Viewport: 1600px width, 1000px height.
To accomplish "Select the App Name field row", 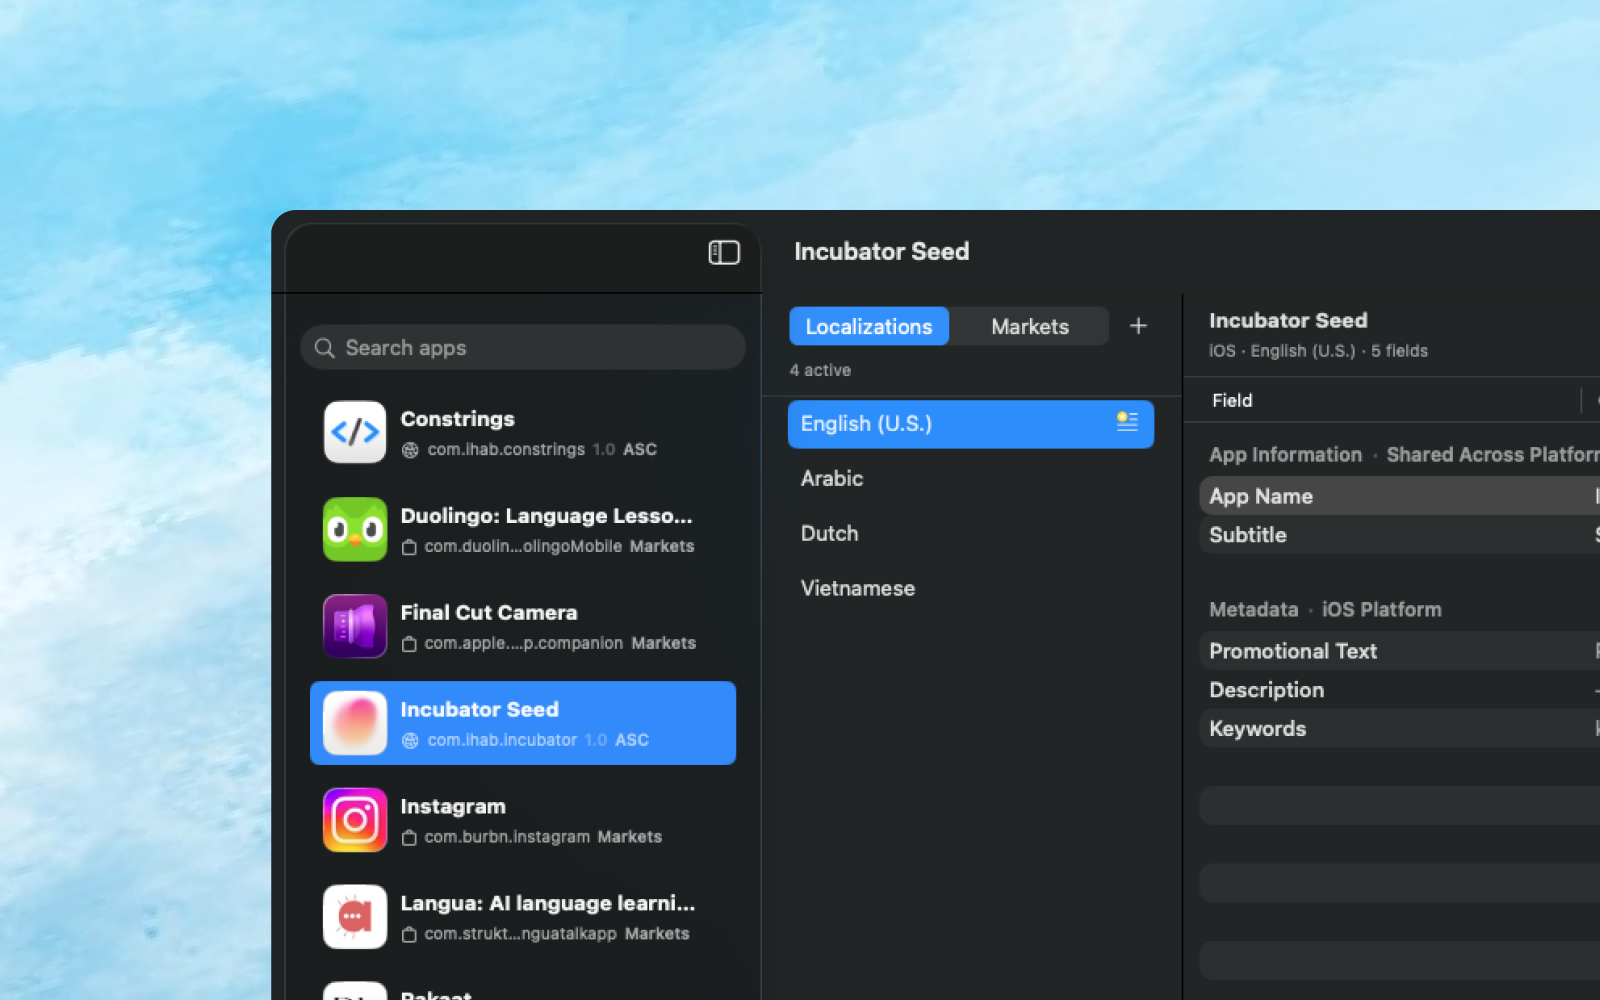I will click(x=1400, y=496).
